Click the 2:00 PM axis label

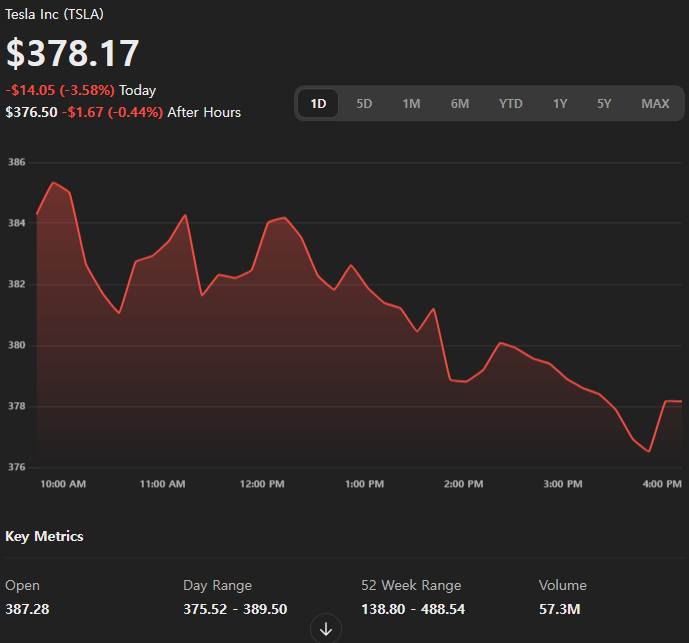[464, 484]
